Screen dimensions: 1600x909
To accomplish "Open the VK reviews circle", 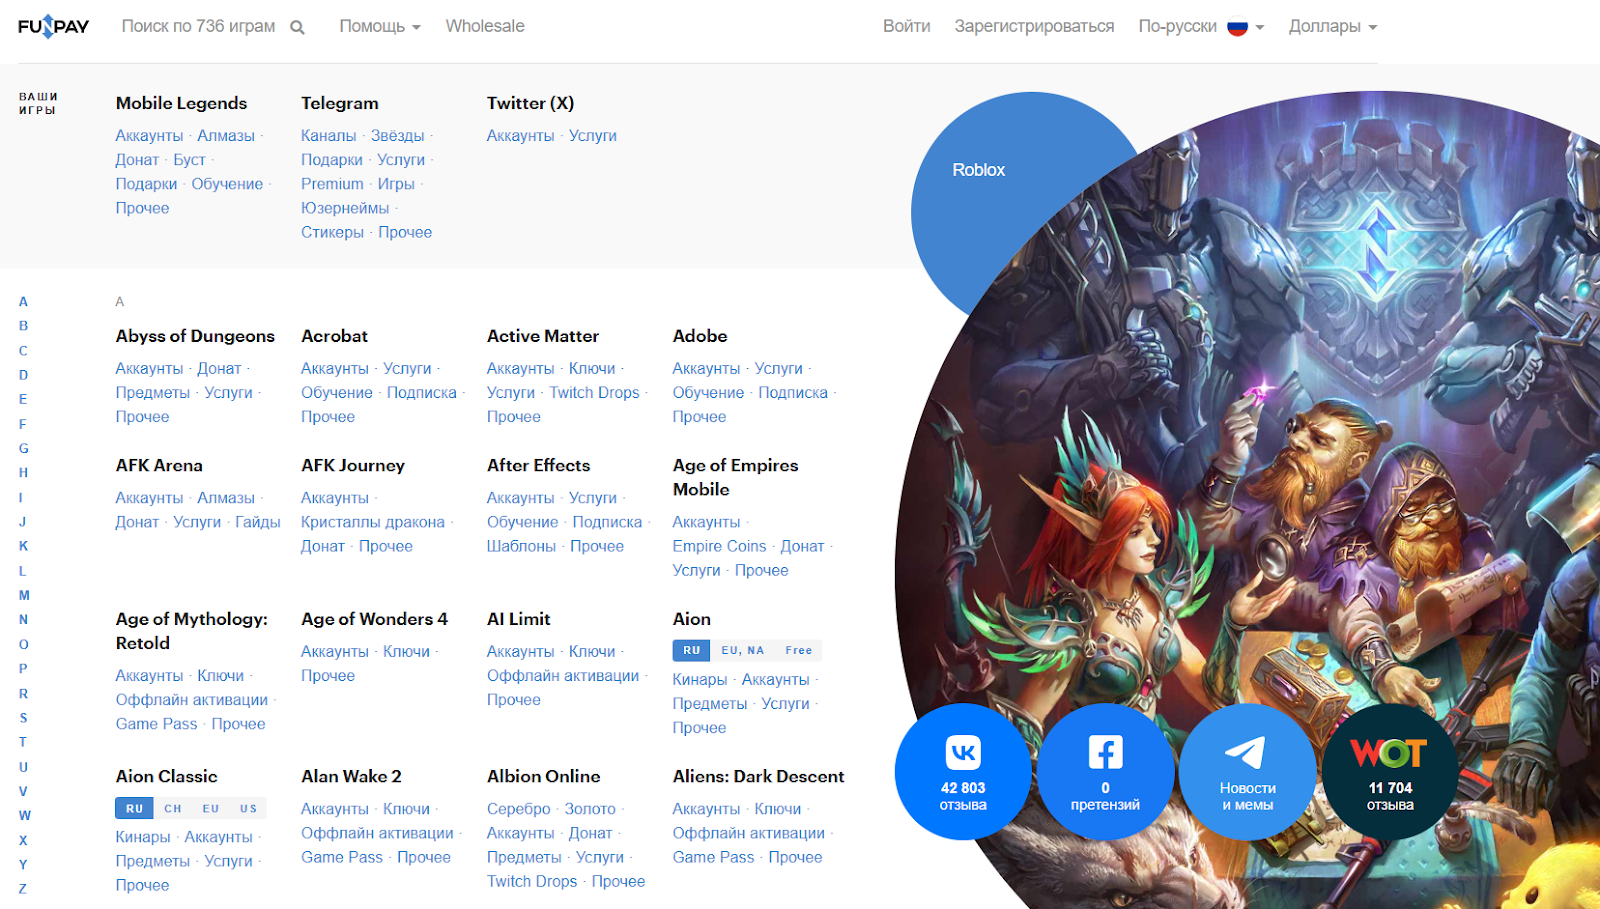I will (962, 771).
